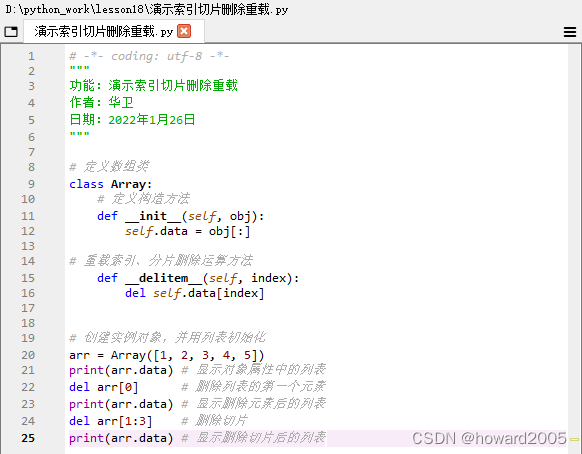Viewport: 582px width, 454px height.
Task: Click the 'def __delitem__(self, index):' line
Action: tap(198, 278)
